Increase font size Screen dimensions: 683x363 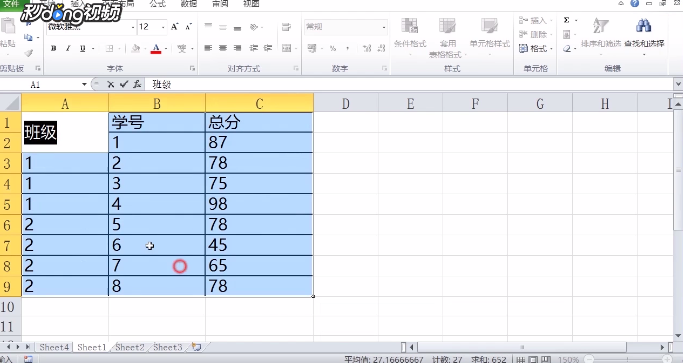174,27
